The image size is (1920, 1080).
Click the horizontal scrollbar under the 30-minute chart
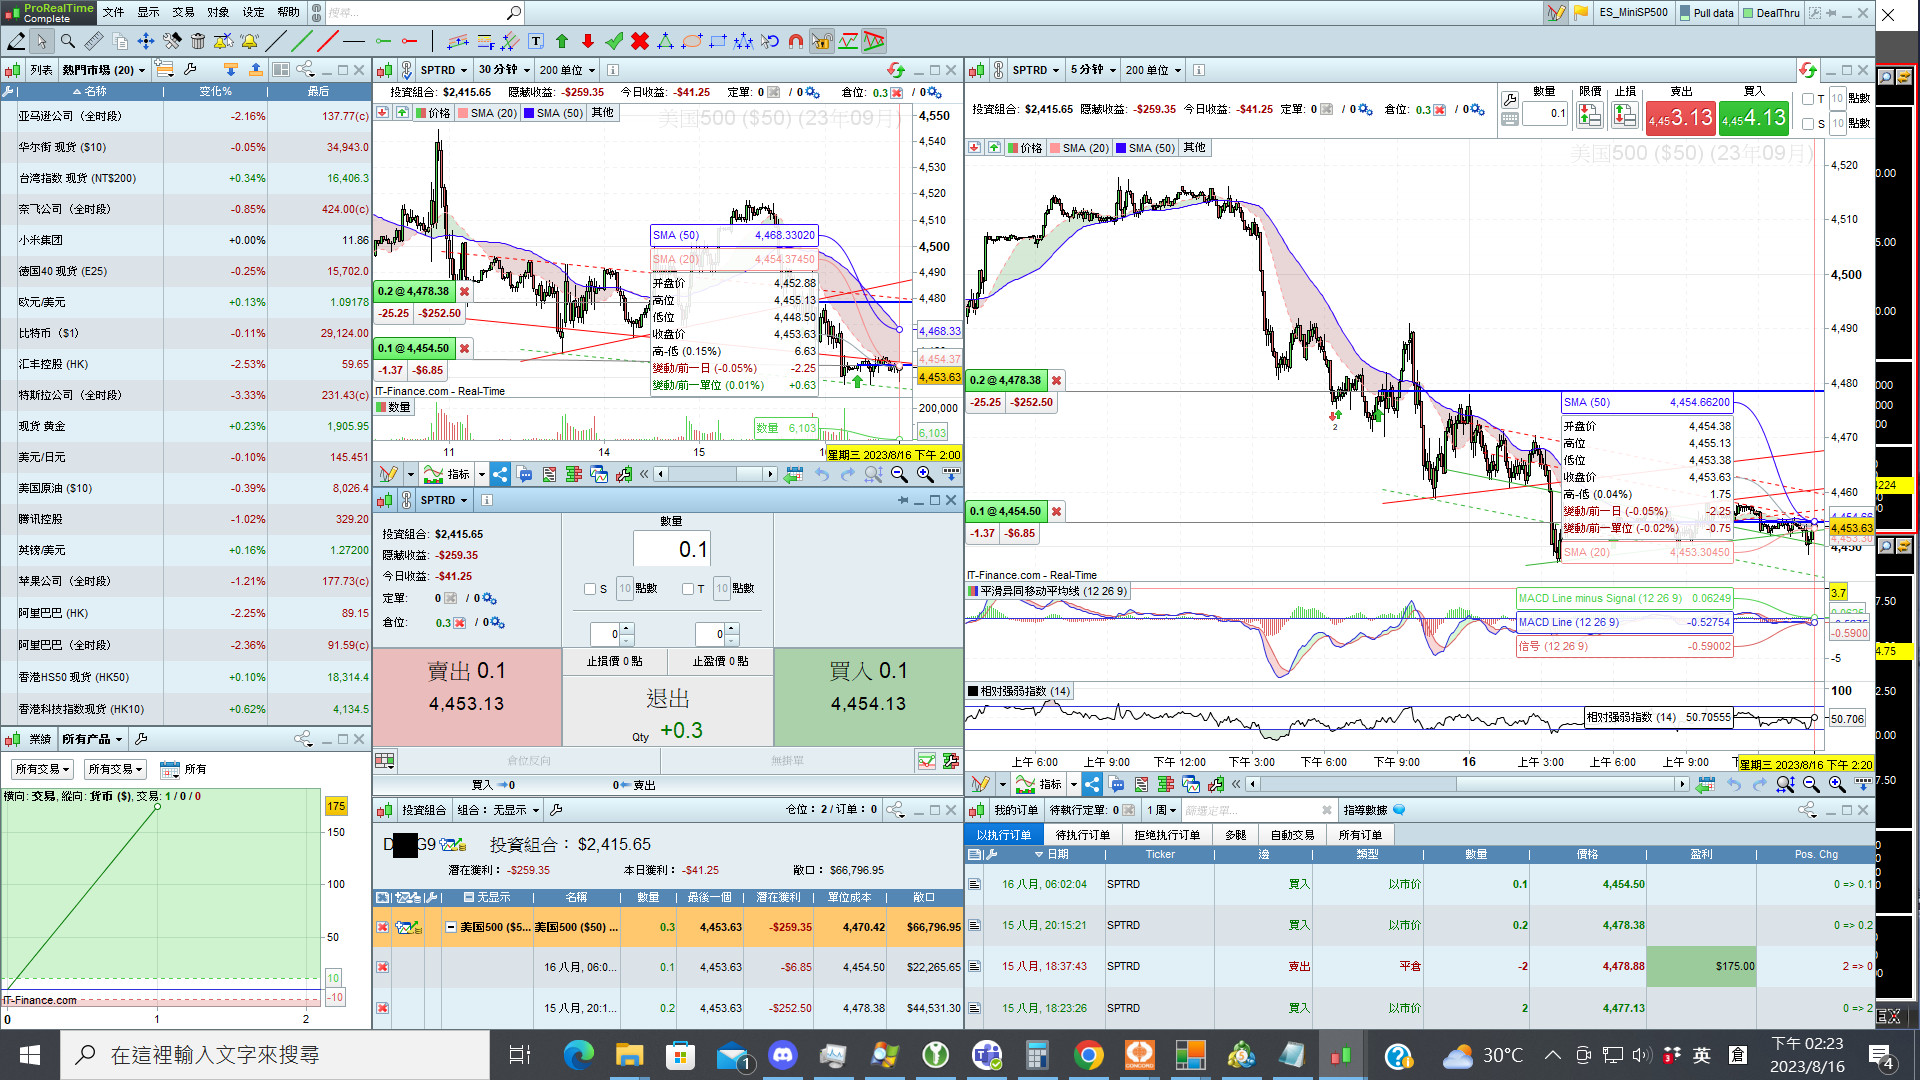pyautogui.click(x=715, y=474)
